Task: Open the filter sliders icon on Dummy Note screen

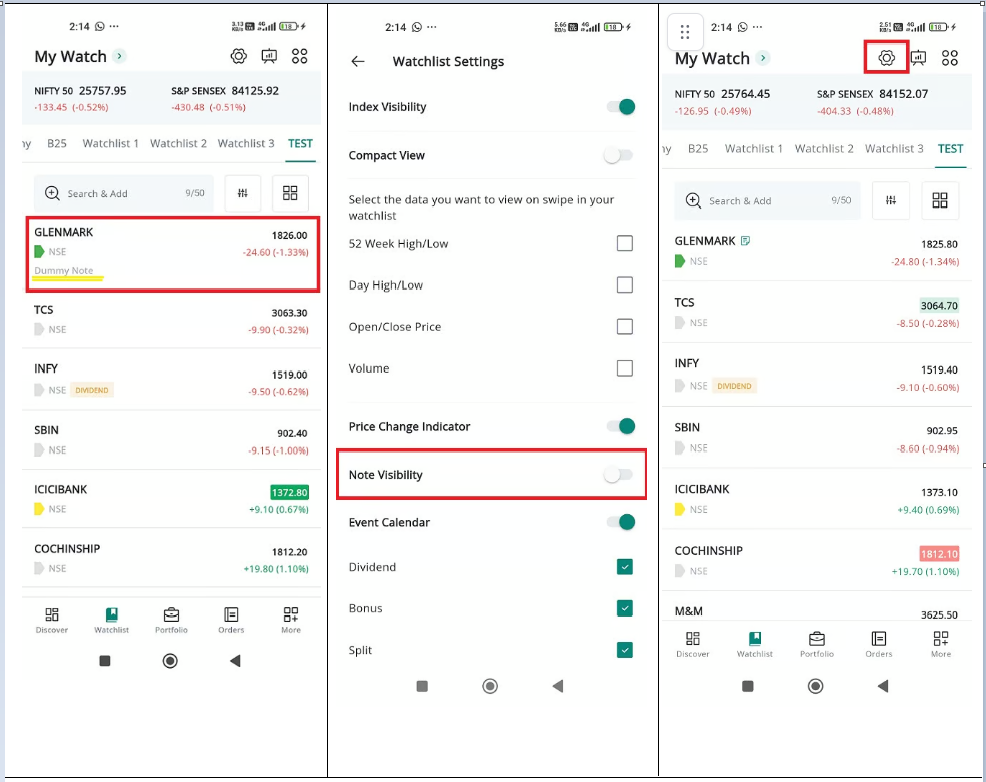Action: click(243, 193)
